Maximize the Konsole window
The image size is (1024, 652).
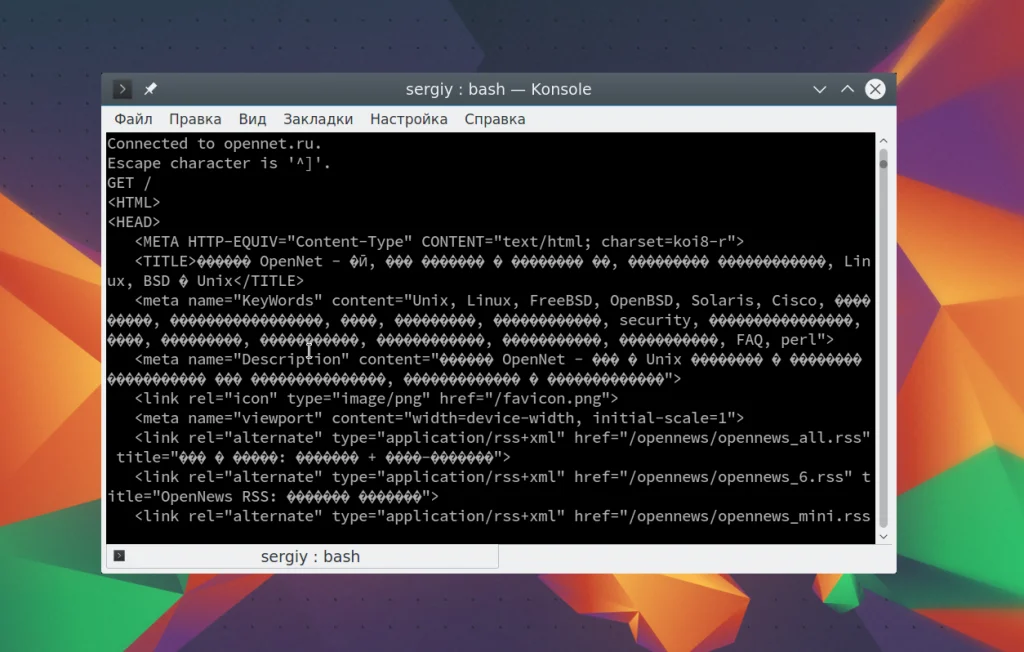848,89
